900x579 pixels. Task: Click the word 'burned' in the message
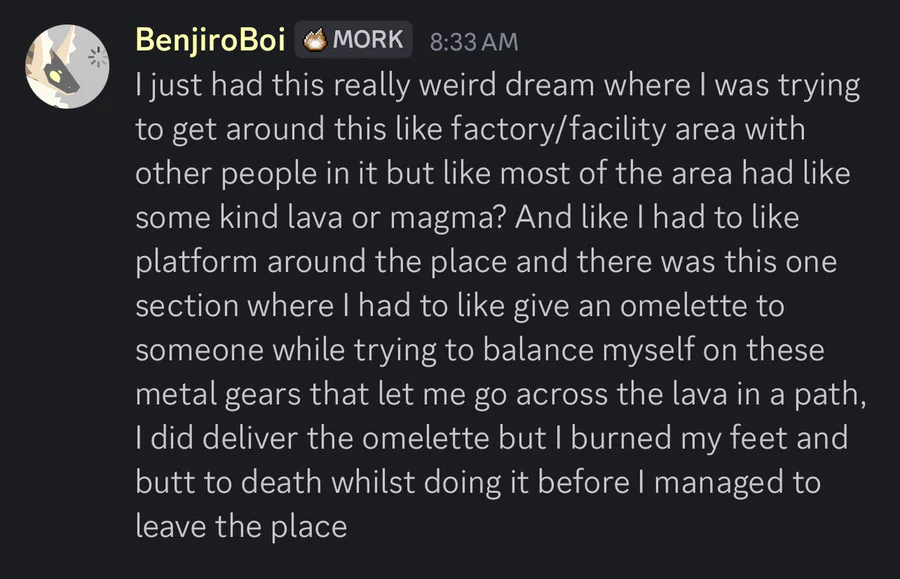pos(620,438)
